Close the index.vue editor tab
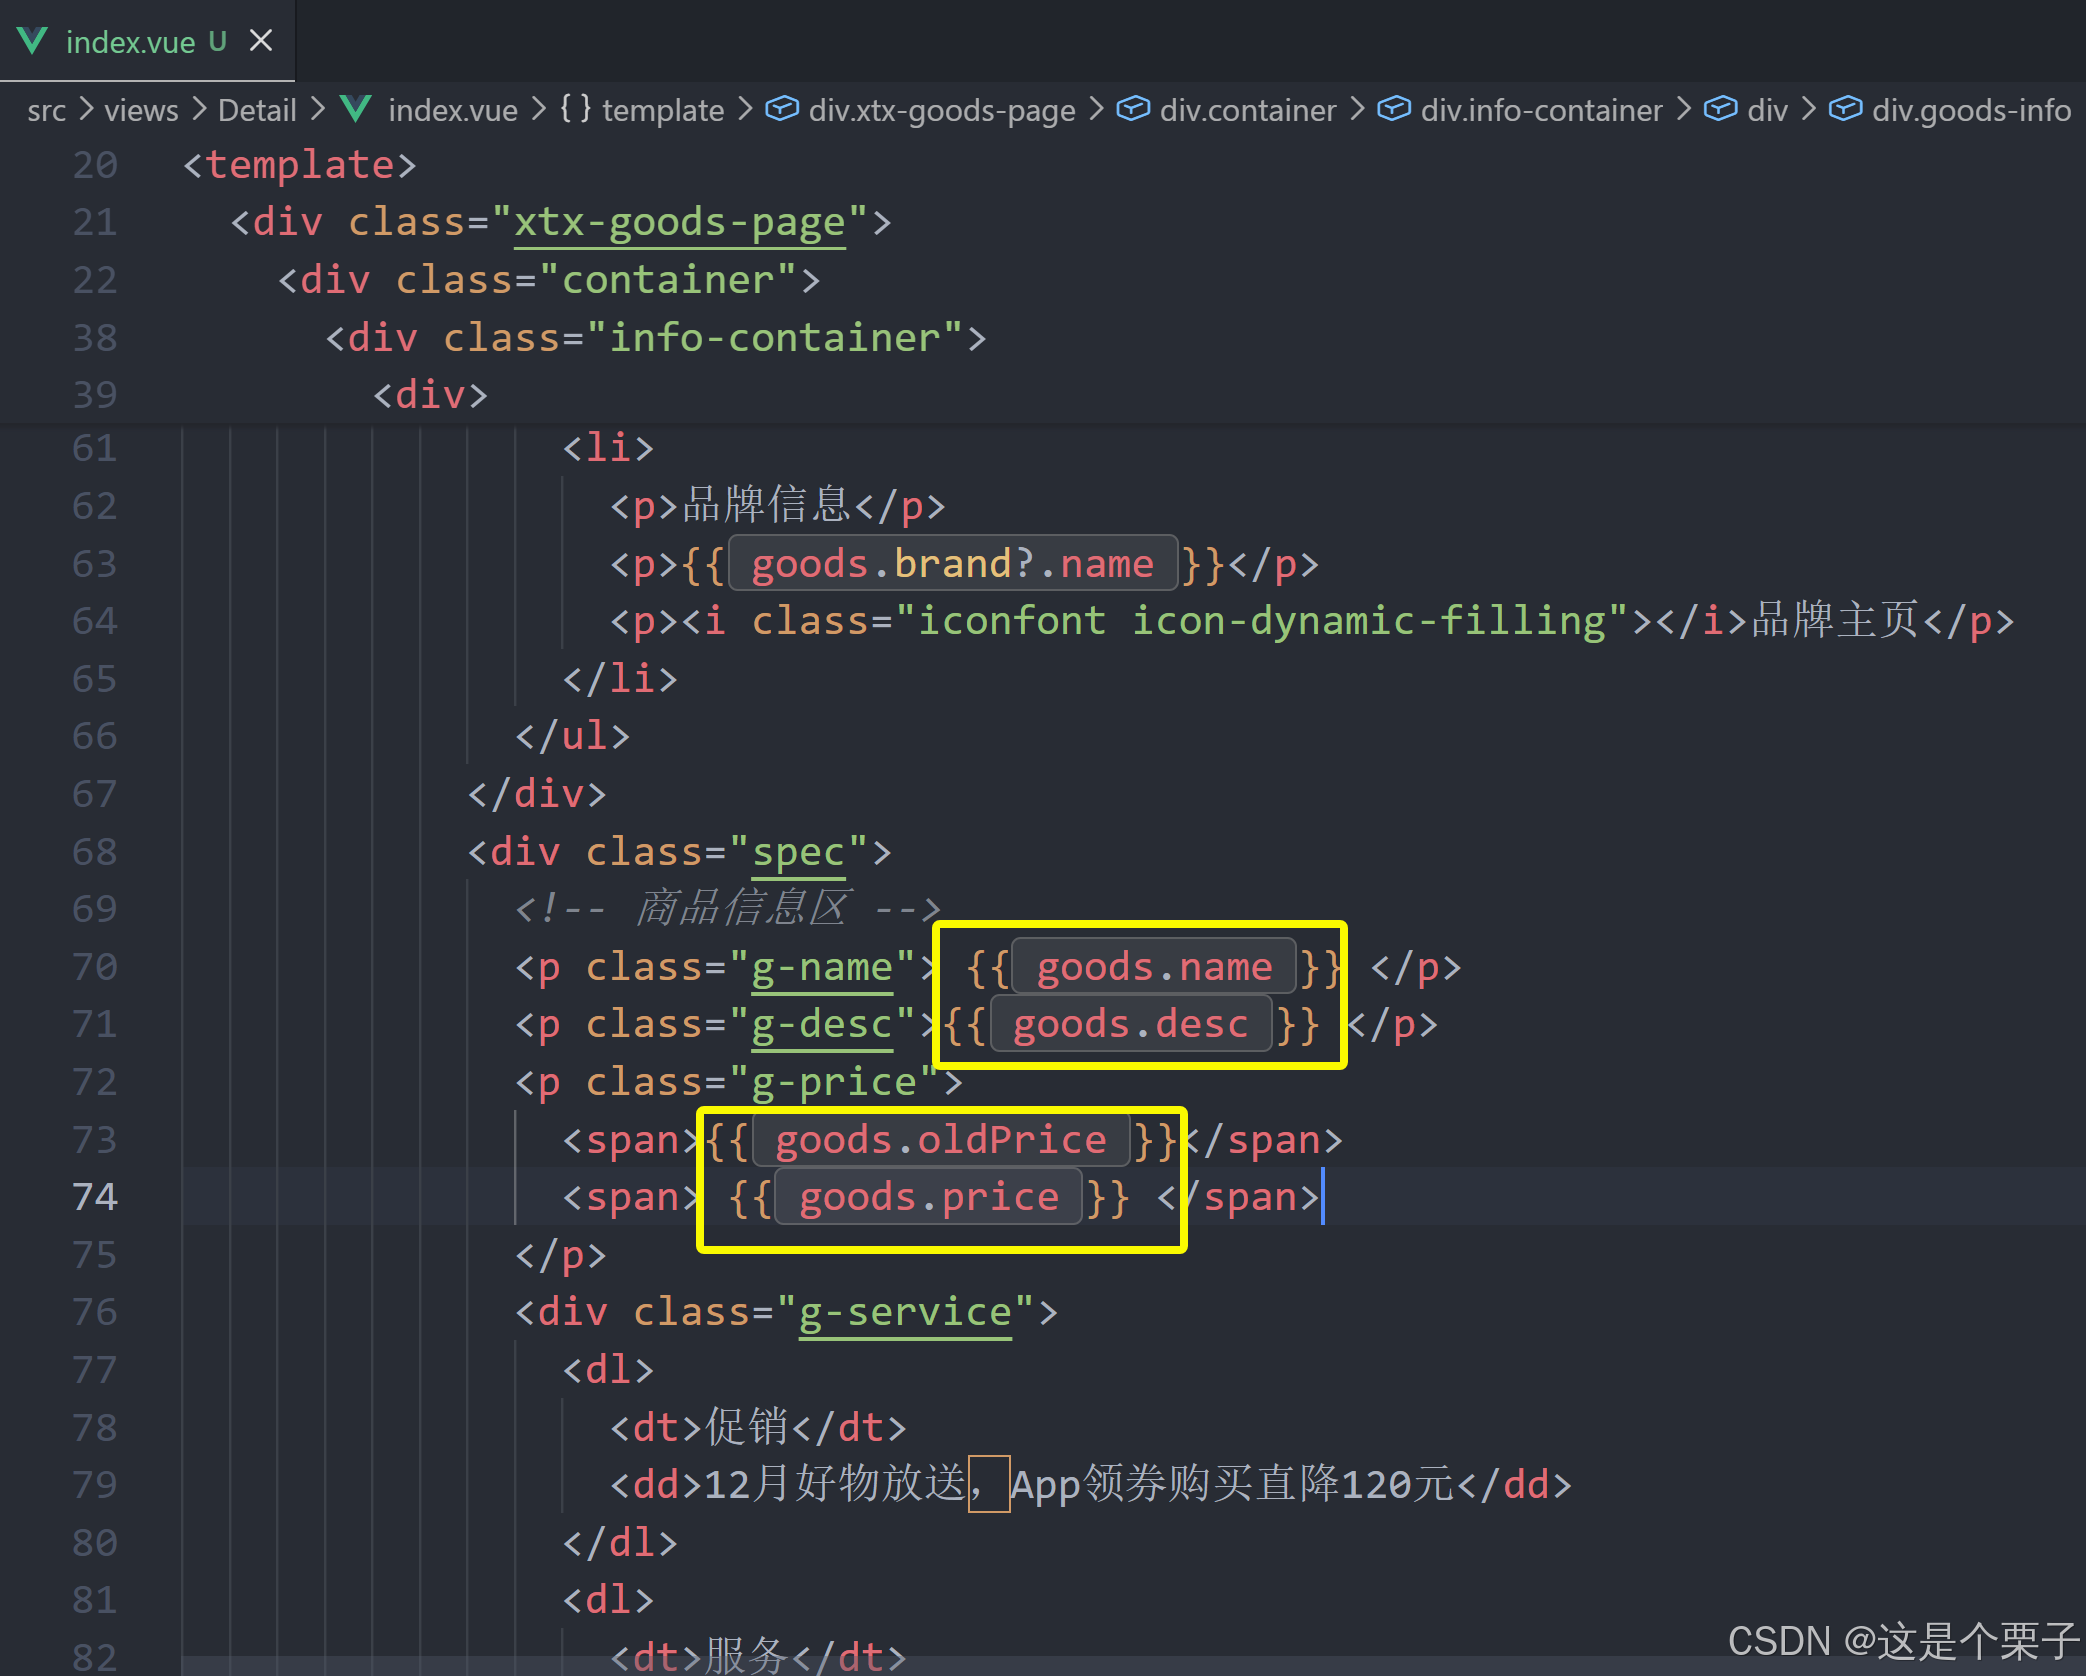 (x=261, y=41)
